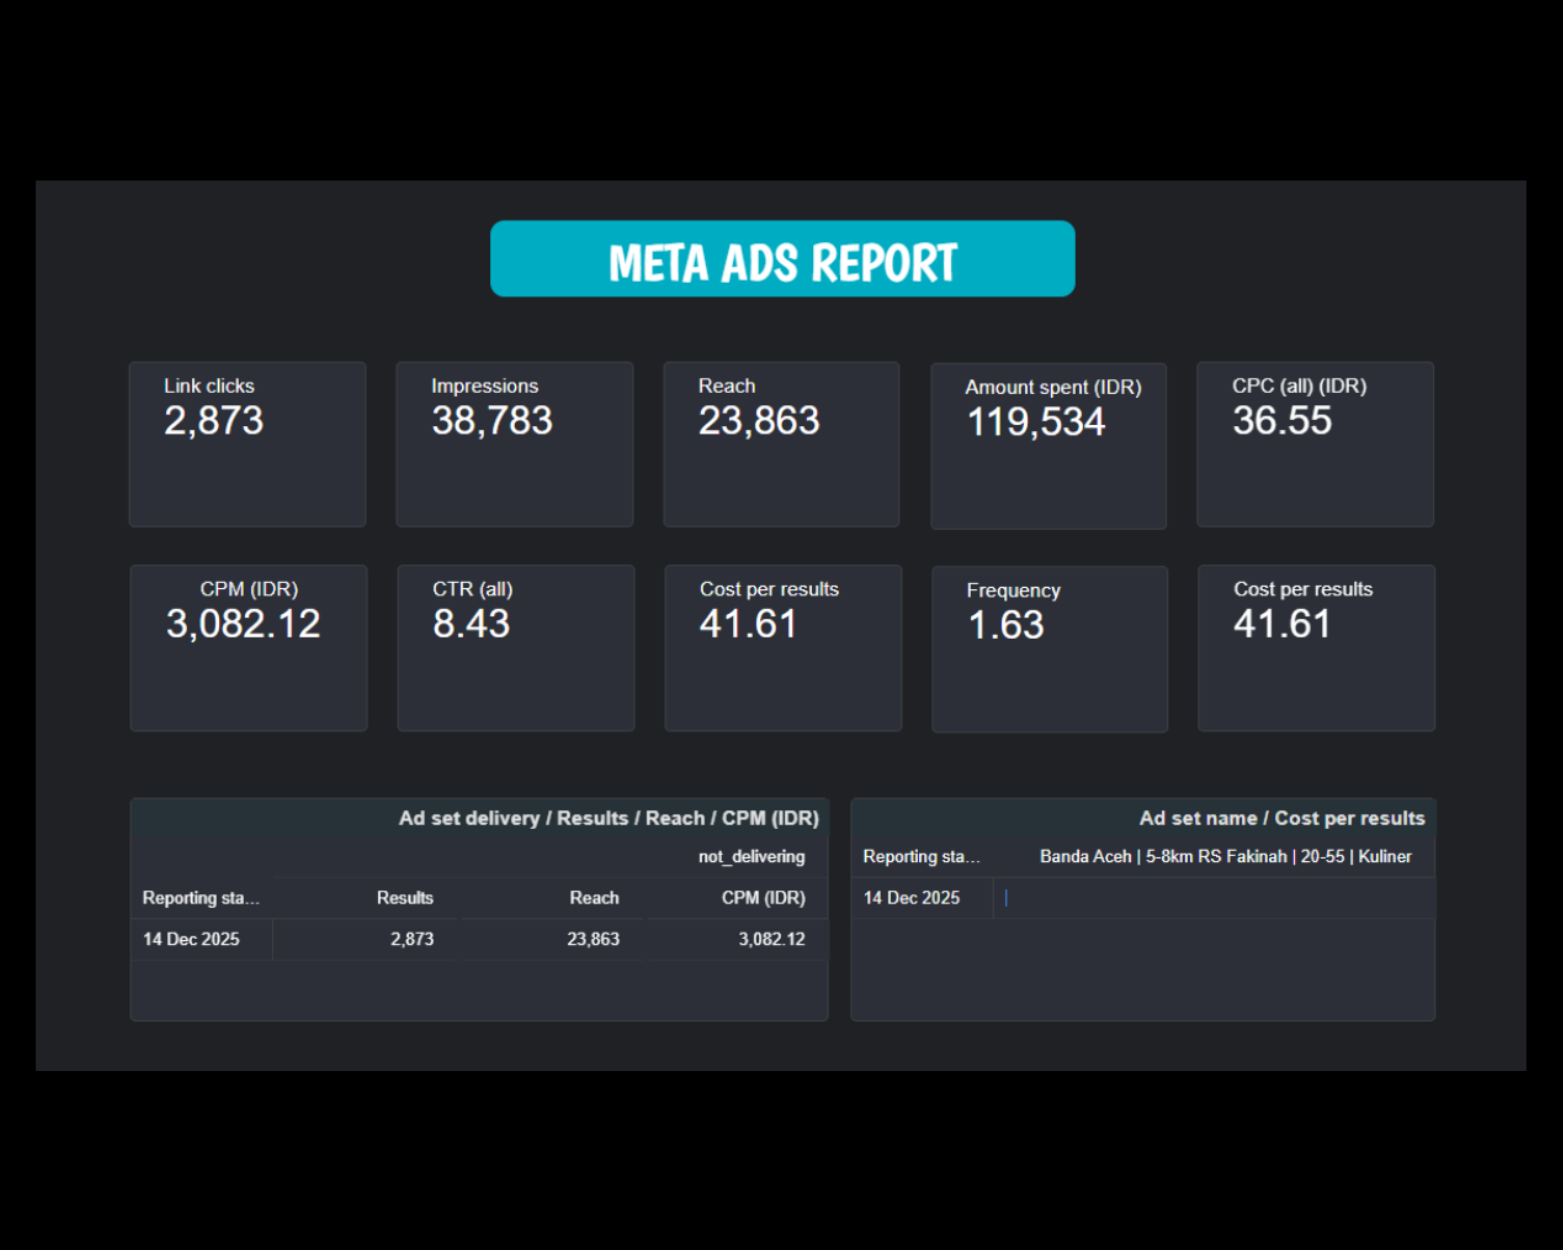Click the CPM (IDR) table column header
Screen dimensions: 1563x1250
(763, 898)
